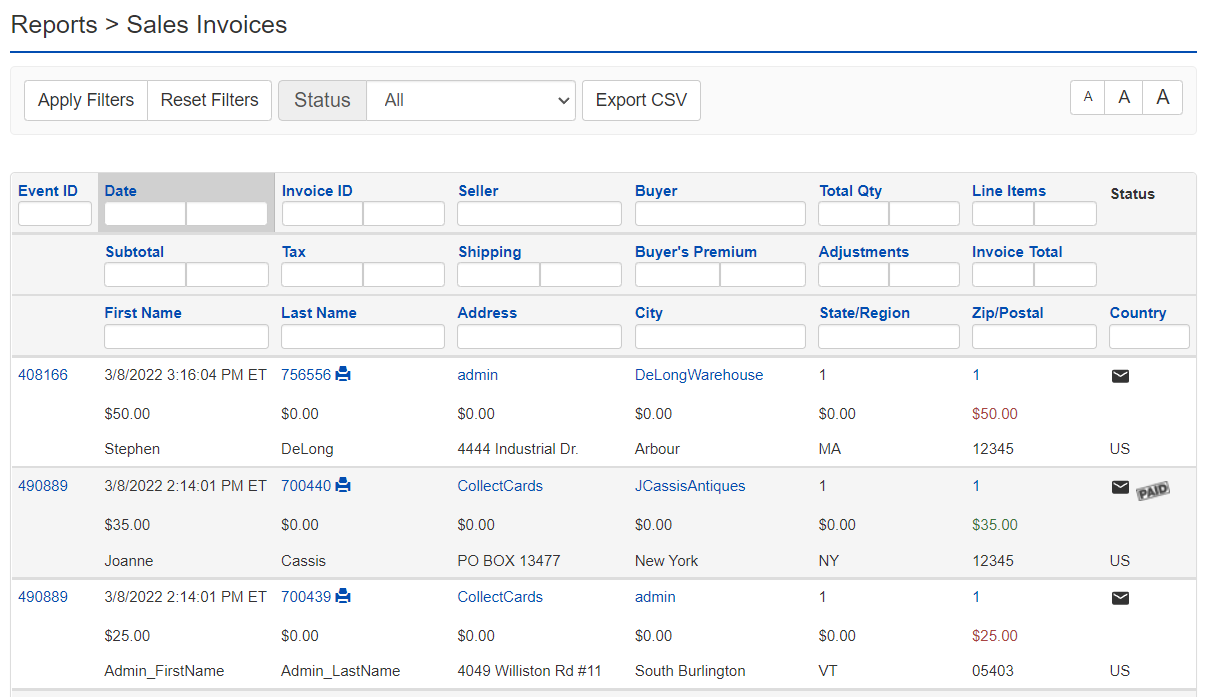This screenshot has width=1209, height=697.
Task: Print invoice 700440 using its printer icon
Action: click(343, 485)
